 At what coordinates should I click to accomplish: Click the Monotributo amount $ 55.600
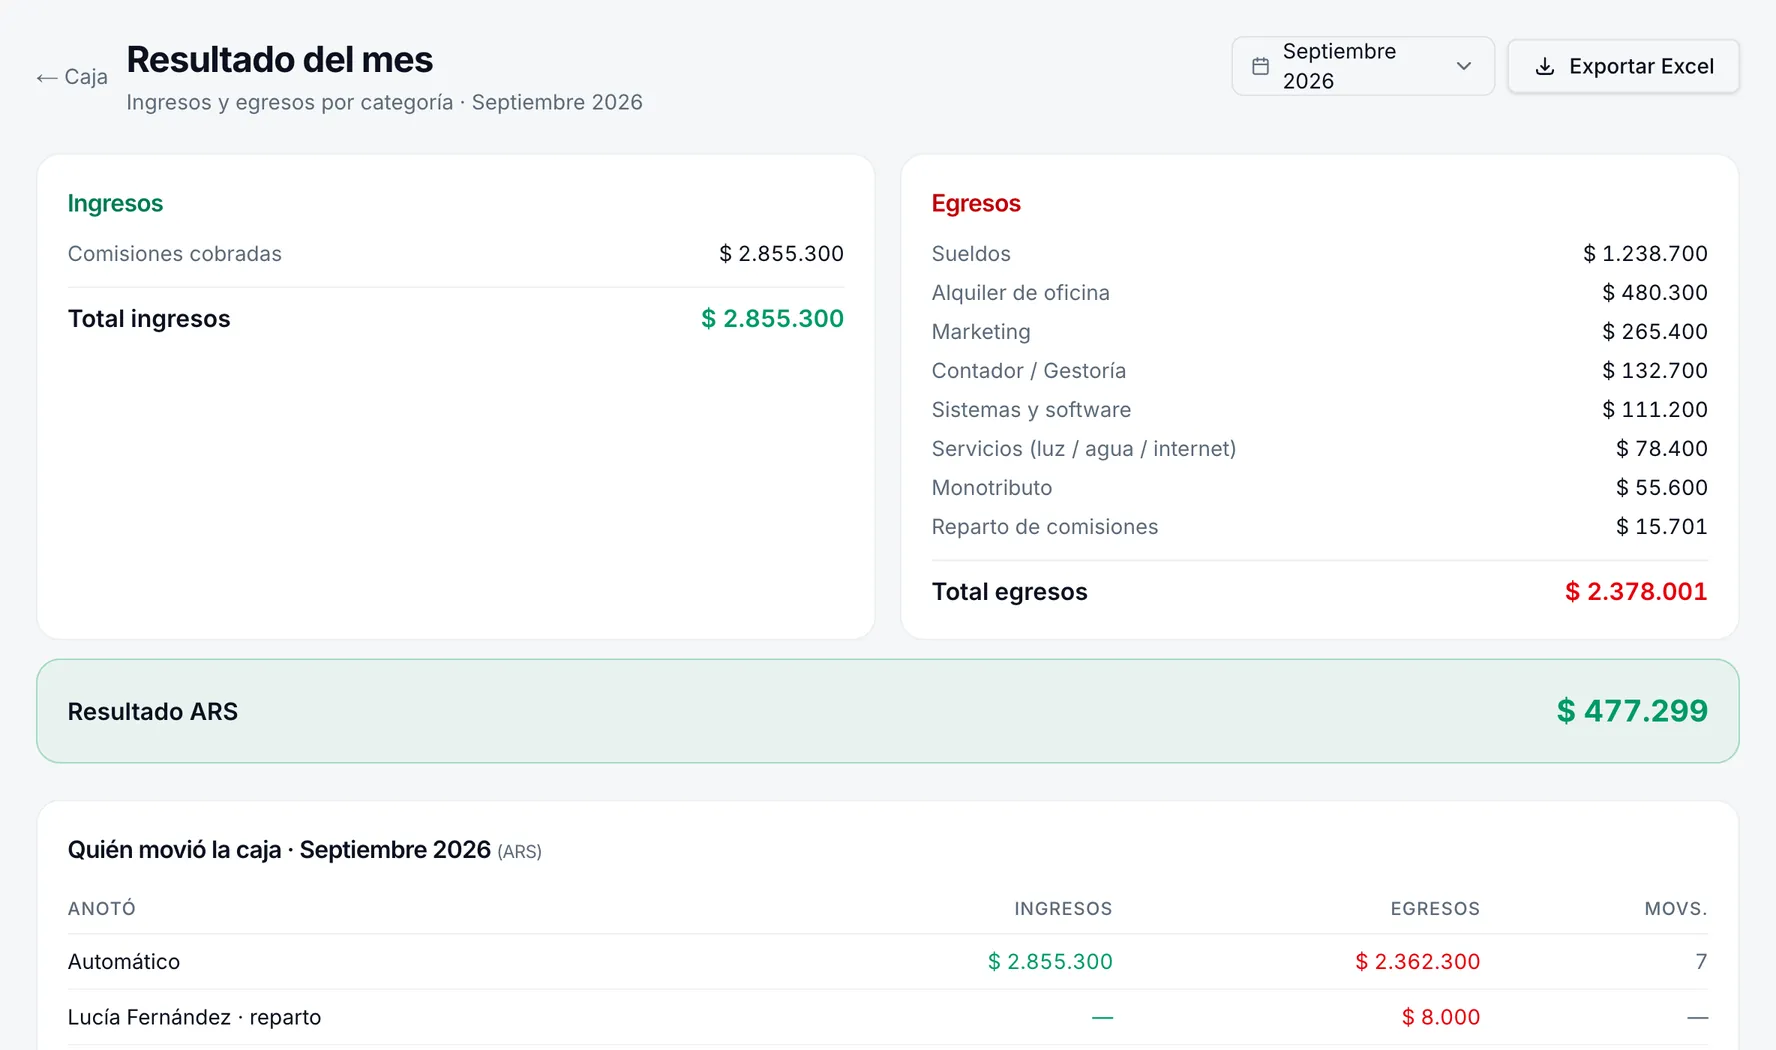click(x=1662, y=488)
